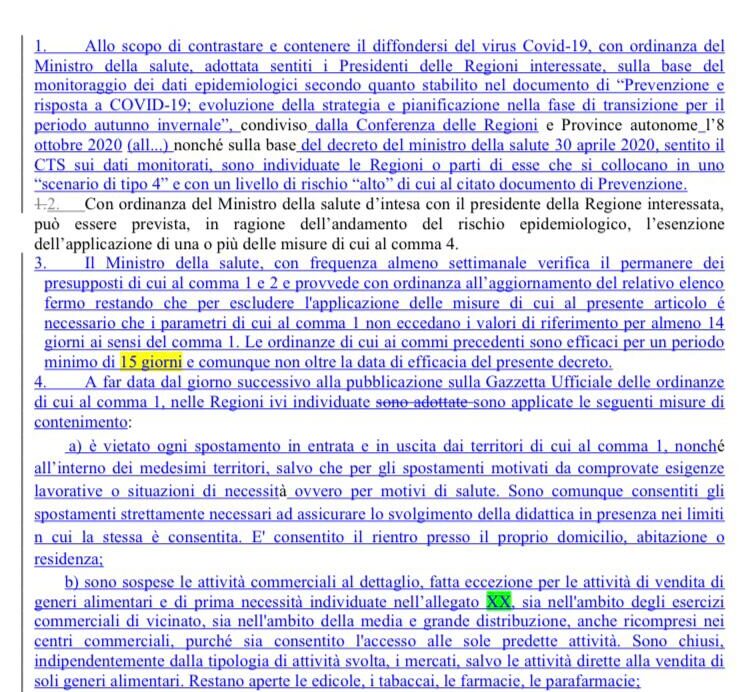This screenshot has height=692, width=750.
Task: Click the phrase "comprovate esigenze"
Action: click(651, 468)
